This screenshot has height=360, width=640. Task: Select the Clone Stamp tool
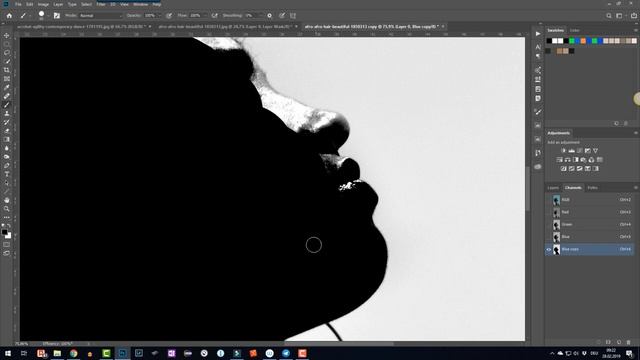(x=7, y=113)
